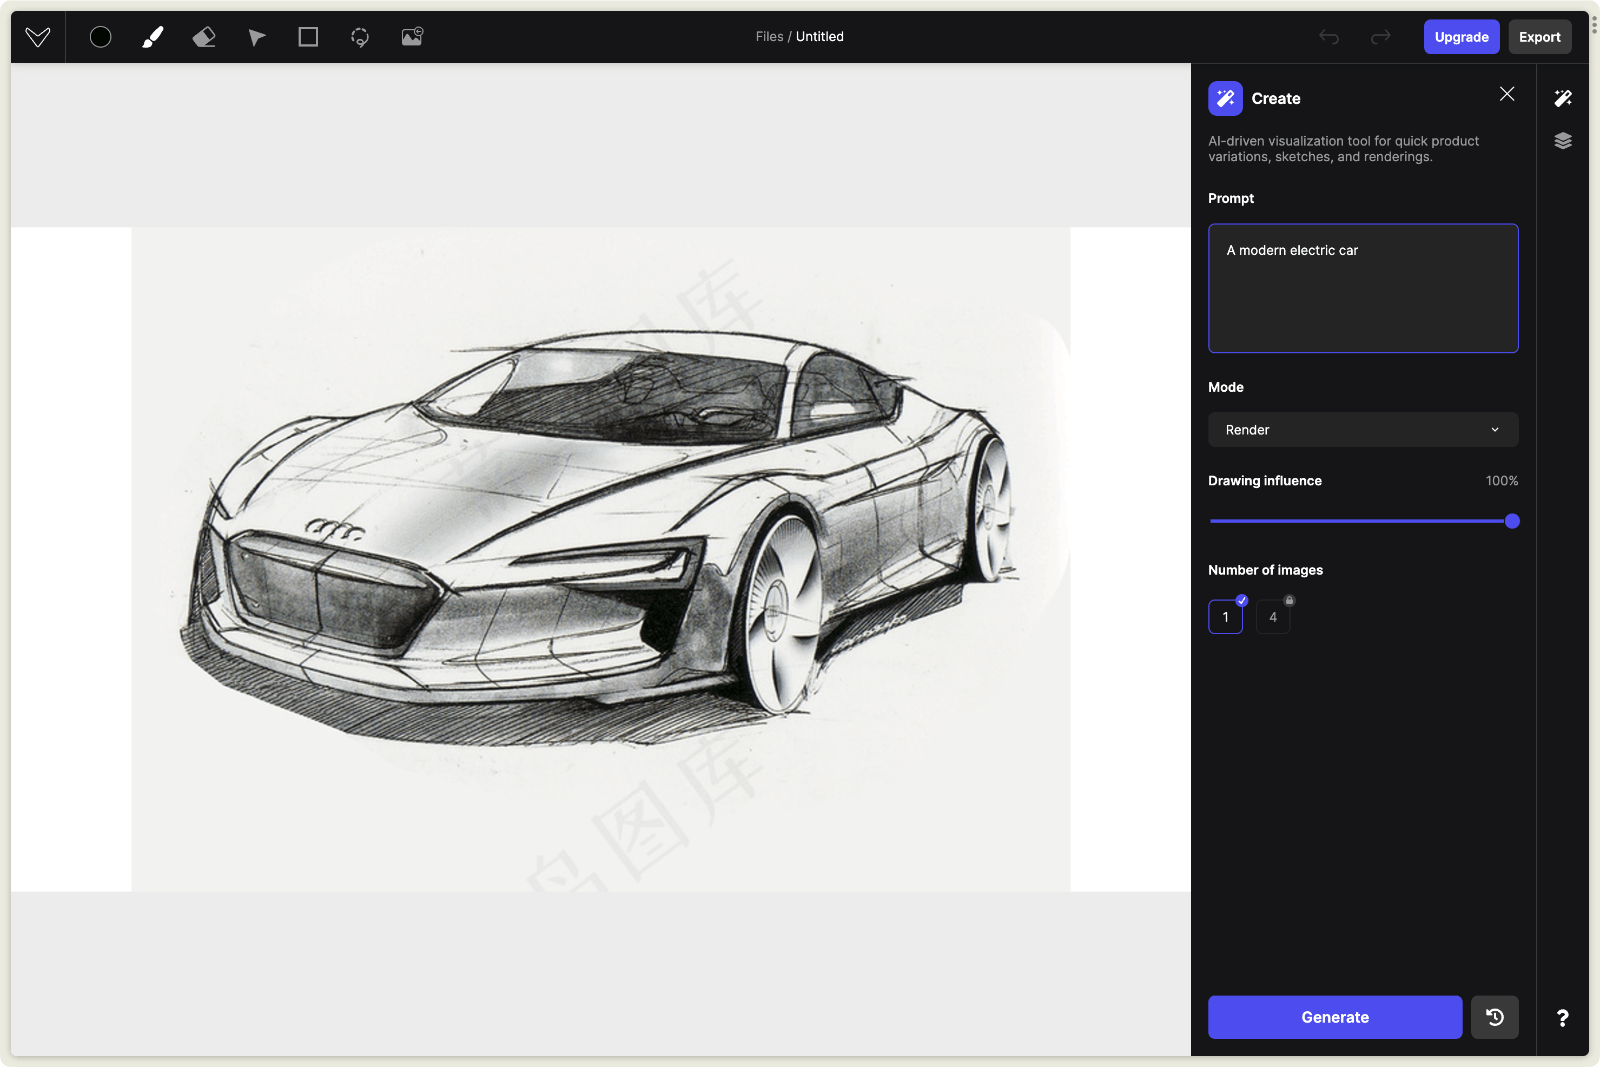Click the Insert image icon
Screen dimensions: 1600x1067
tap(412, 37)
